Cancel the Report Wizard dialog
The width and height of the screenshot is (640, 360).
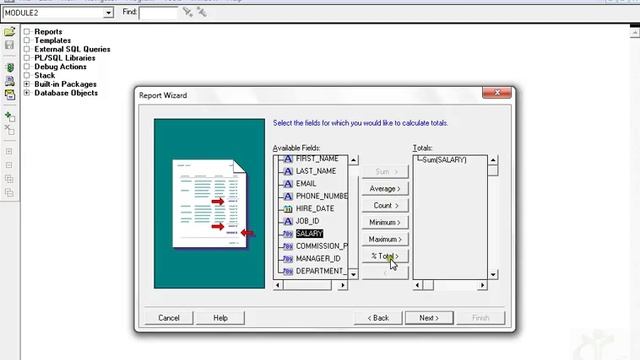click(169, 318)
